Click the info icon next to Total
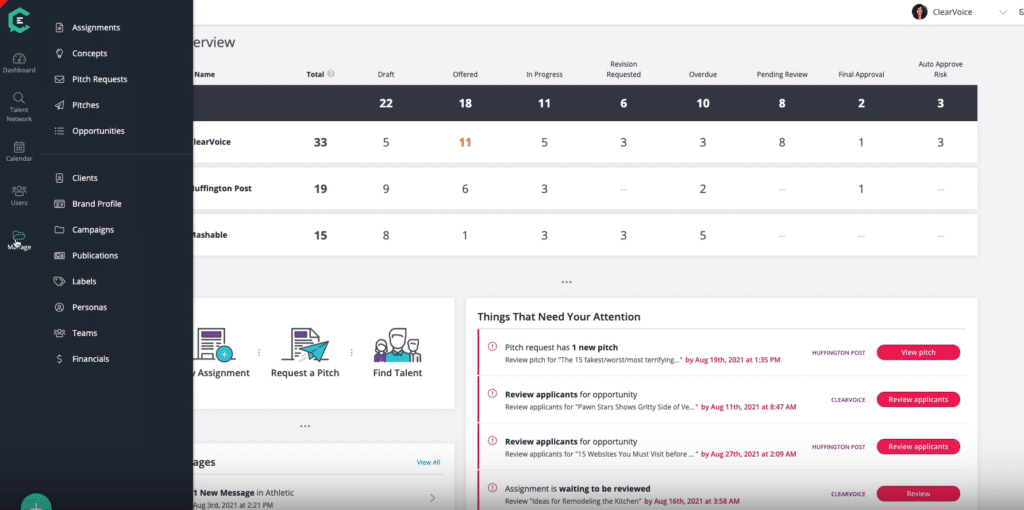 (331, 74)
